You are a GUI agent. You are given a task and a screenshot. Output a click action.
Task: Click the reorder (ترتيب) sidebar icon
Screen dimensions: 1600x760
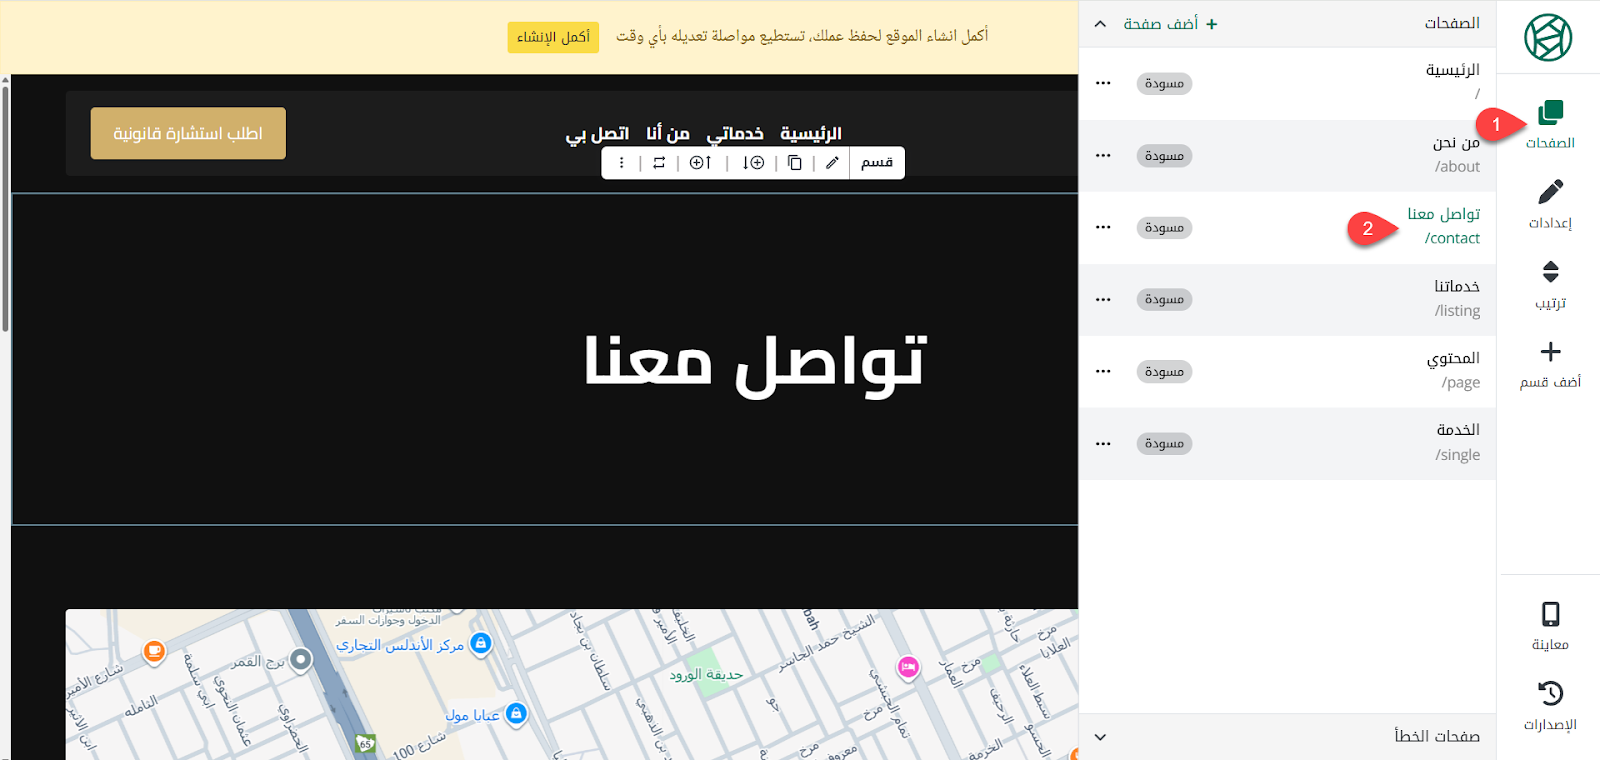coord(1550,284)
